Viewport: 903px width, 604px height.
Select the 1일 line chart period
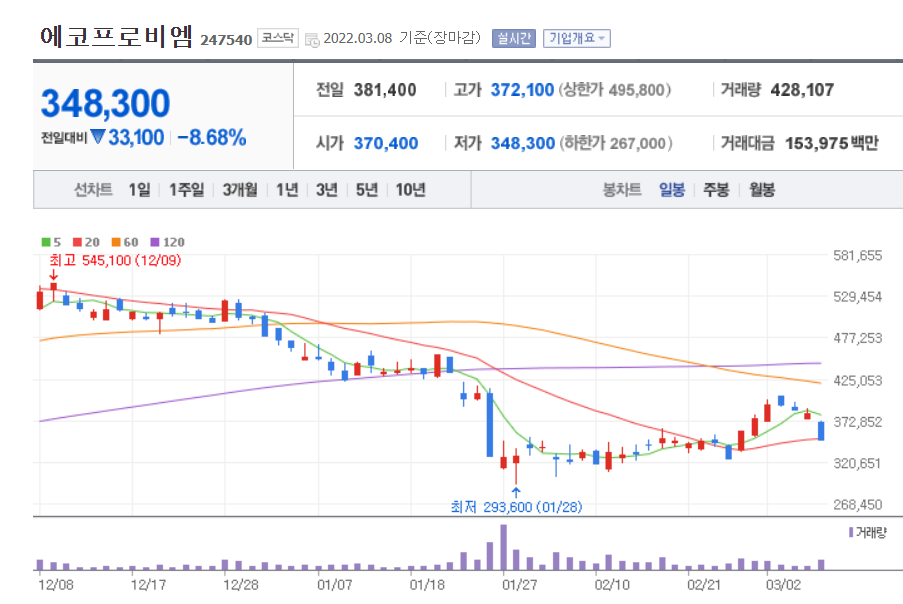[x=139, y=189]
